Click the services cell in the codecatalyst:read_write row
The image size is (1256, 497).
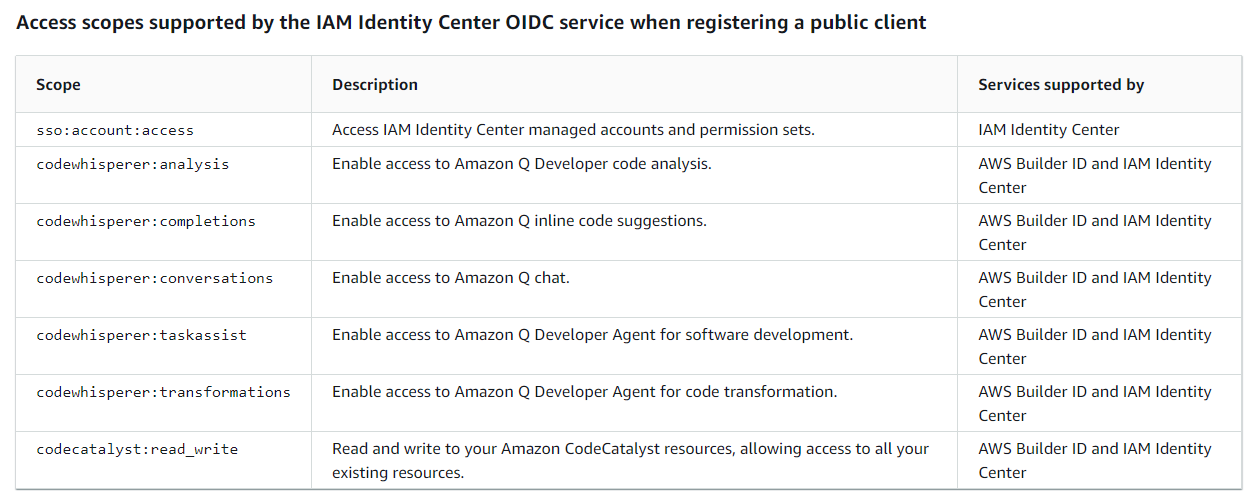coord(1094,460)
